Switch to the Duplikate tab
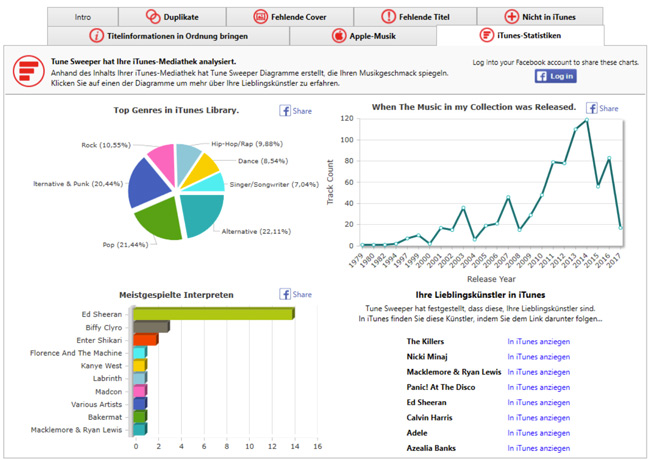650x460 pixels. point(172,17)
